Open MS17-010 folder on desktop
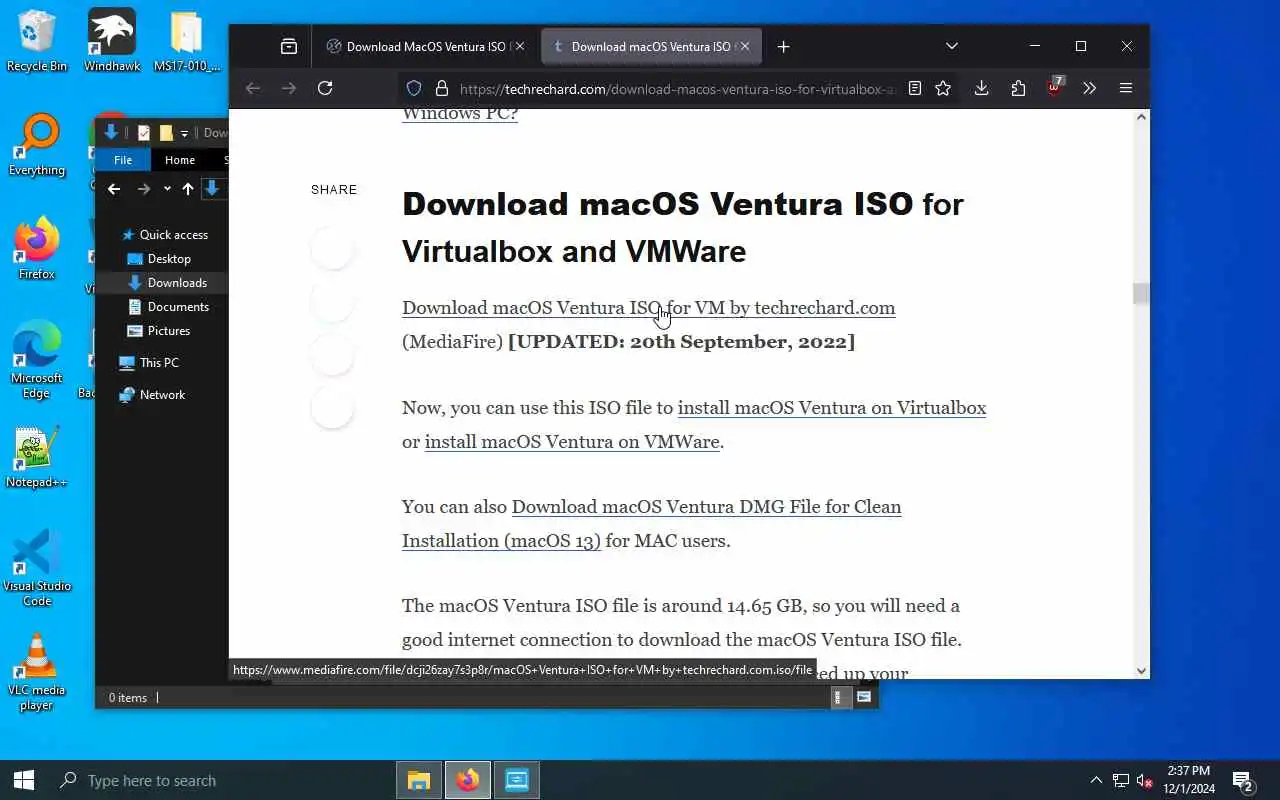 coord(187,41)
